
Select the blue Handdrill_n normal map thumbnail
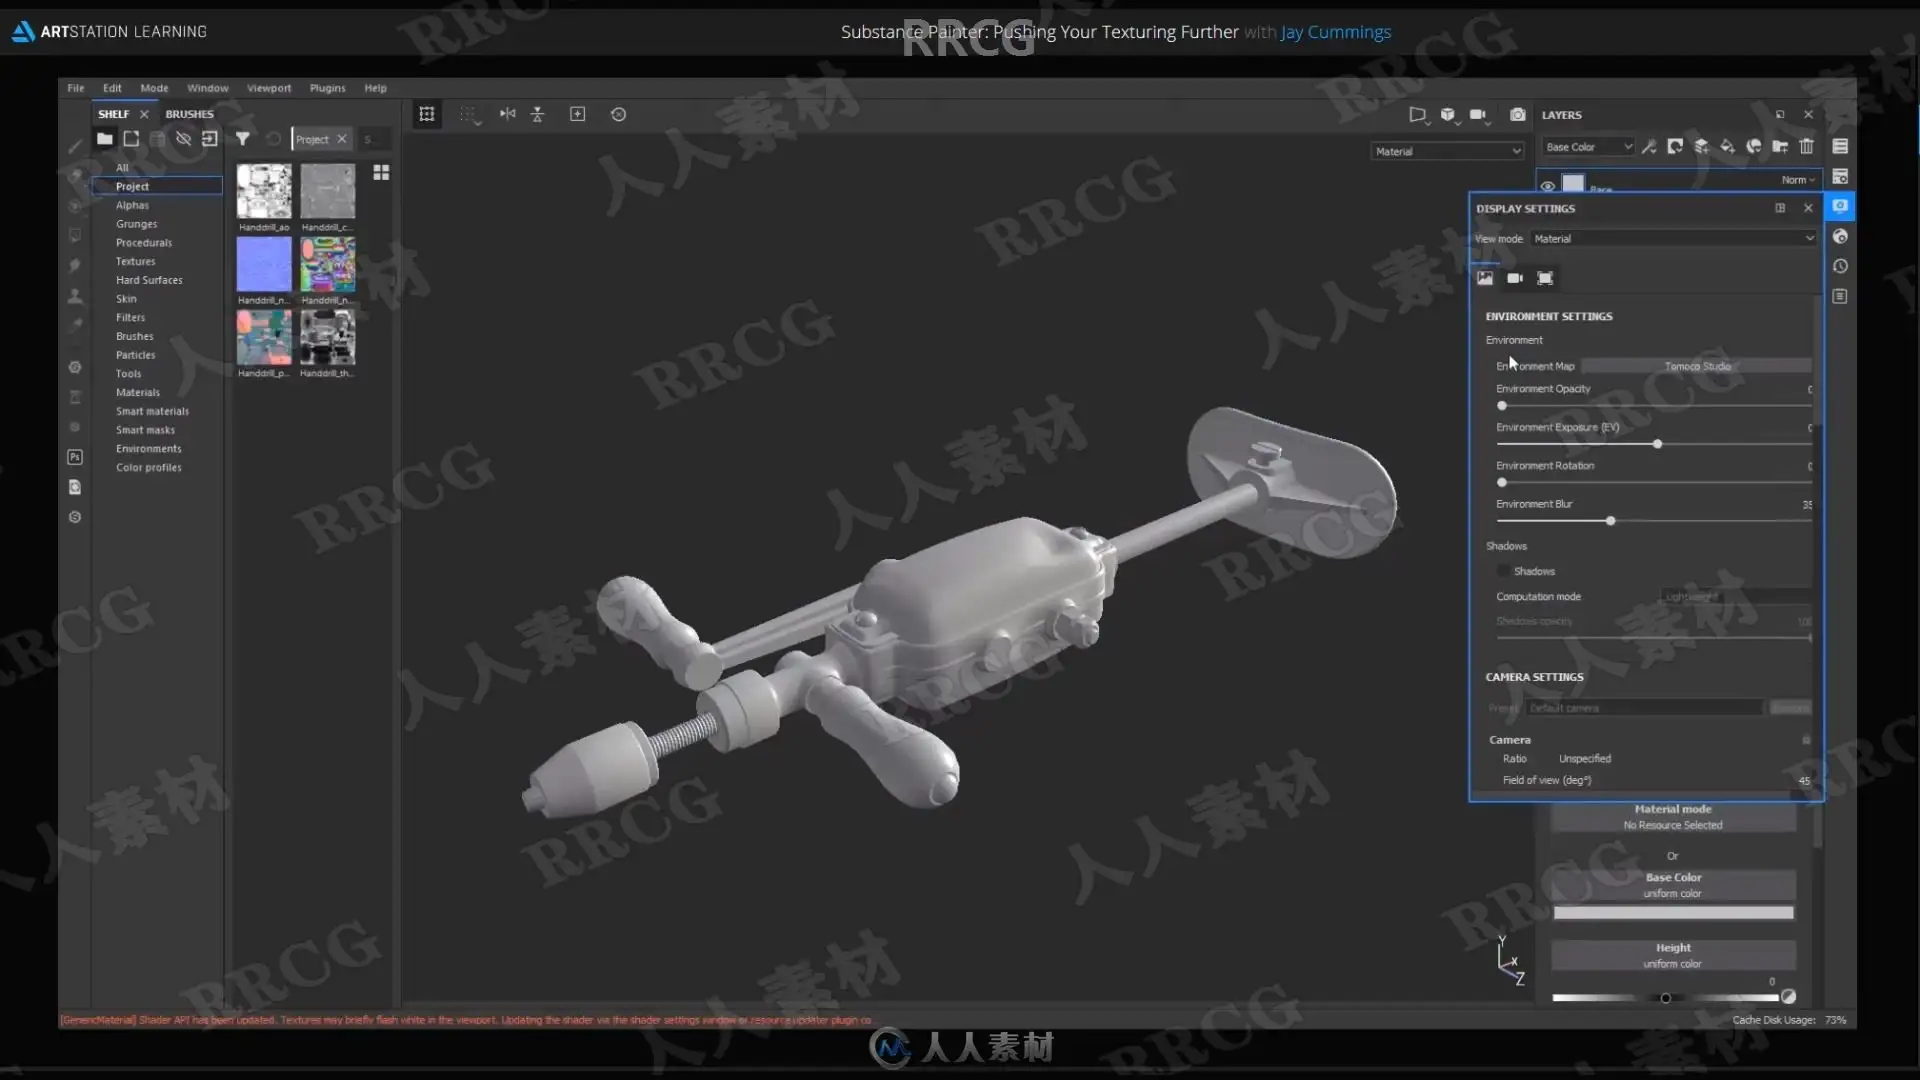[264, 264]
